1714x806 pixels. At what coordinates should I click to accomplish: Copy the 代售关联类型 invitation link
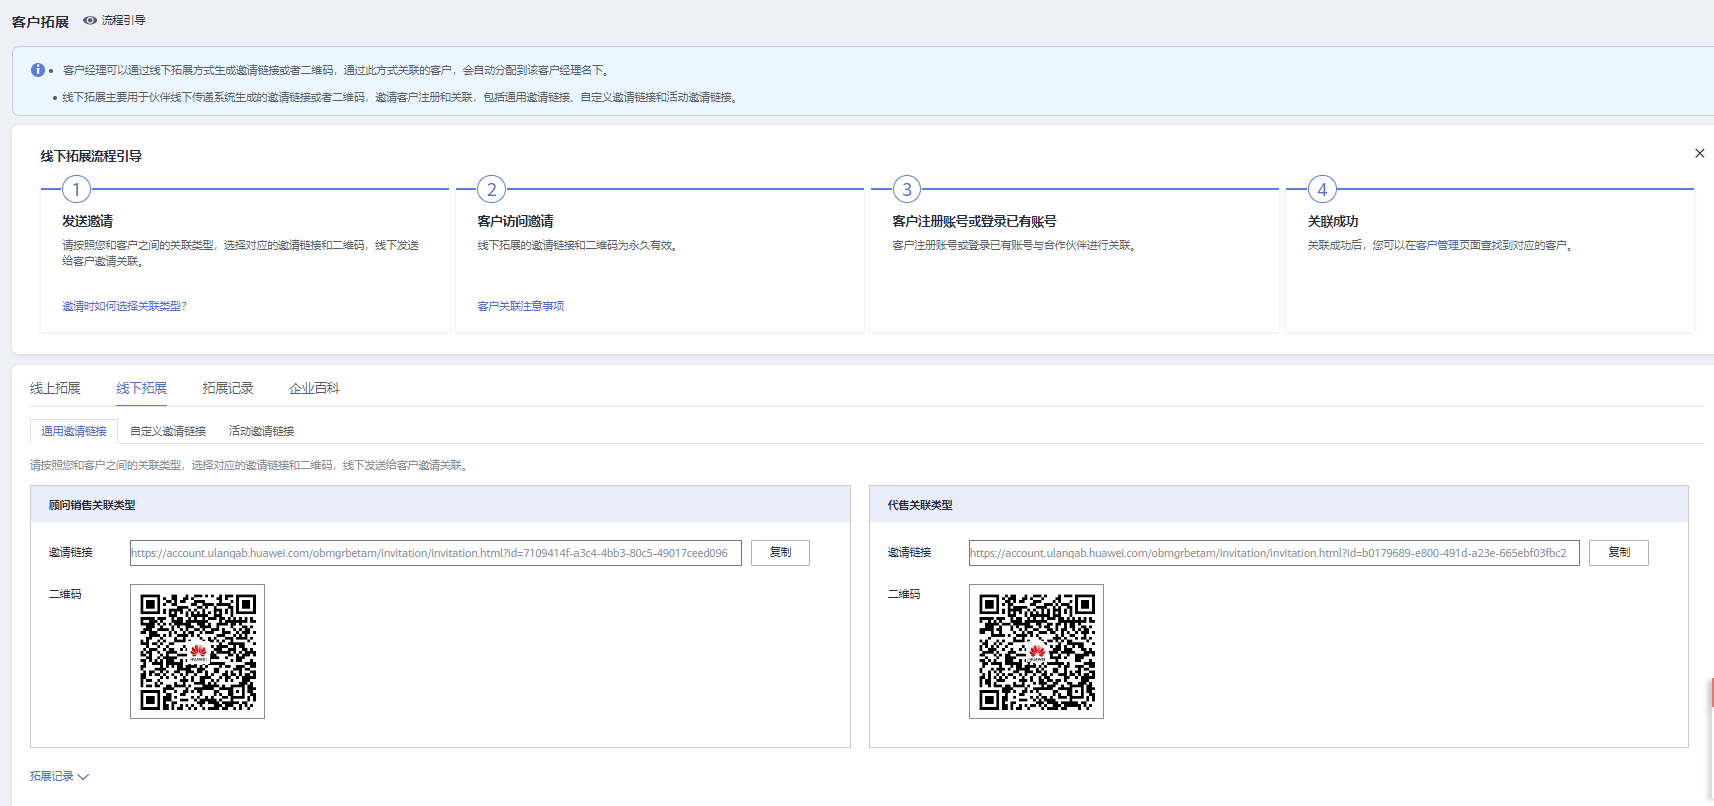(1619, 553)
